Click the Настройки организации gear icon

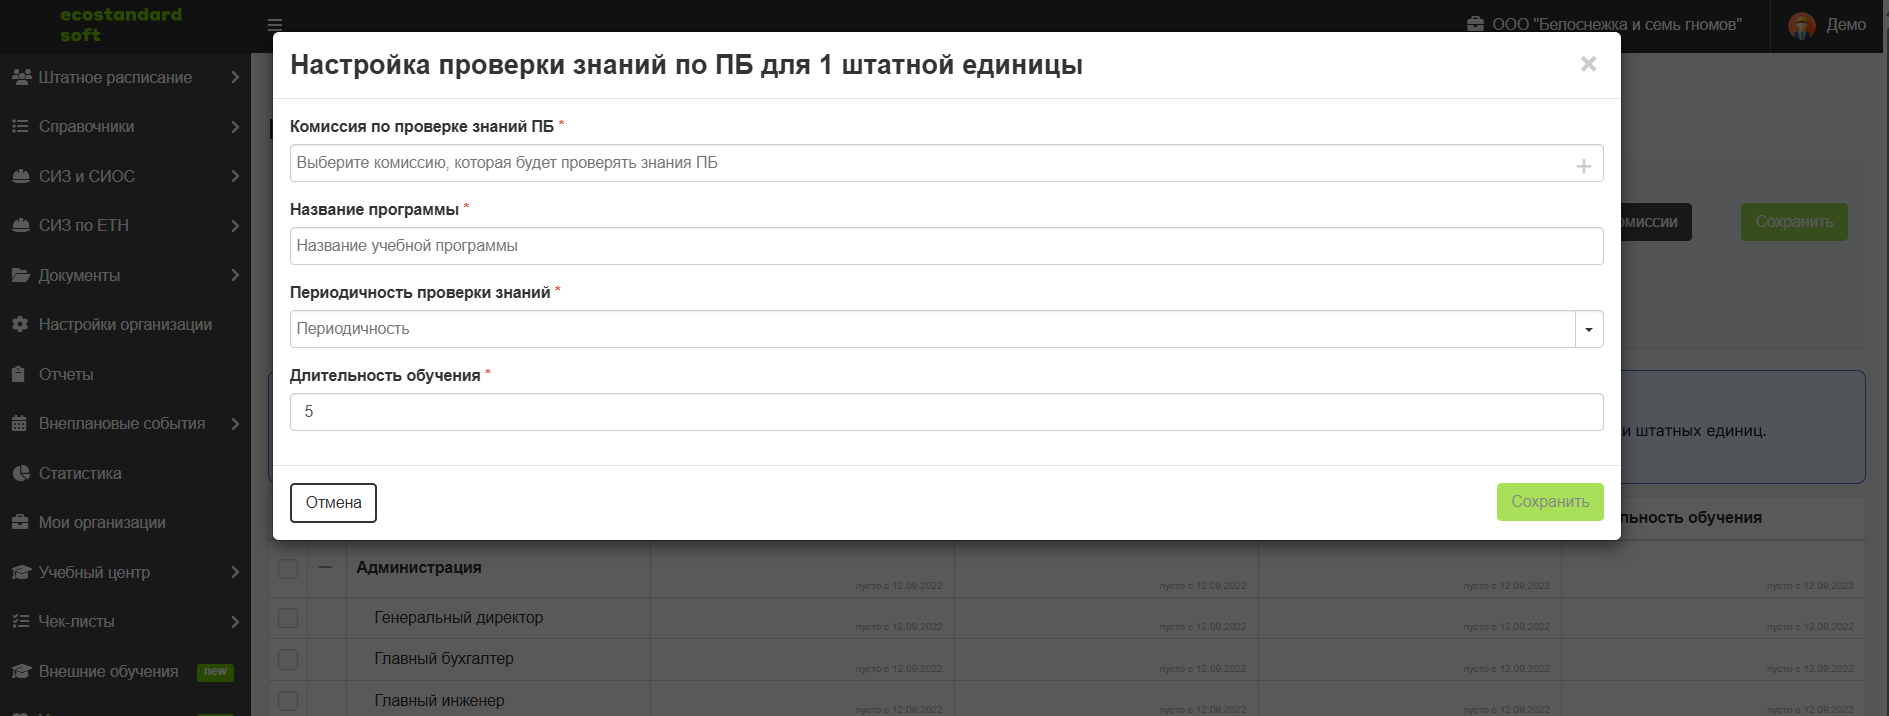20,324
